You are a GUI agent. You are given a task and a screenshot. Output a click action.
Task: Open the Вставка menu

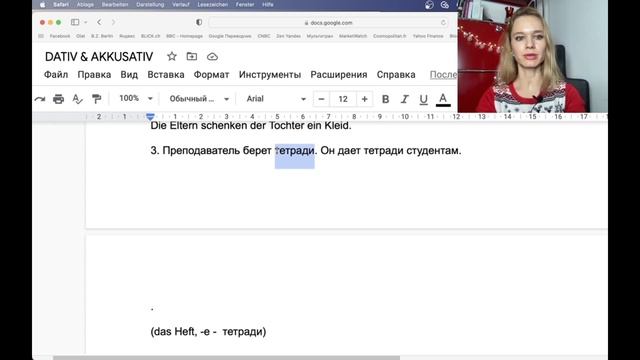coord(166,75)
